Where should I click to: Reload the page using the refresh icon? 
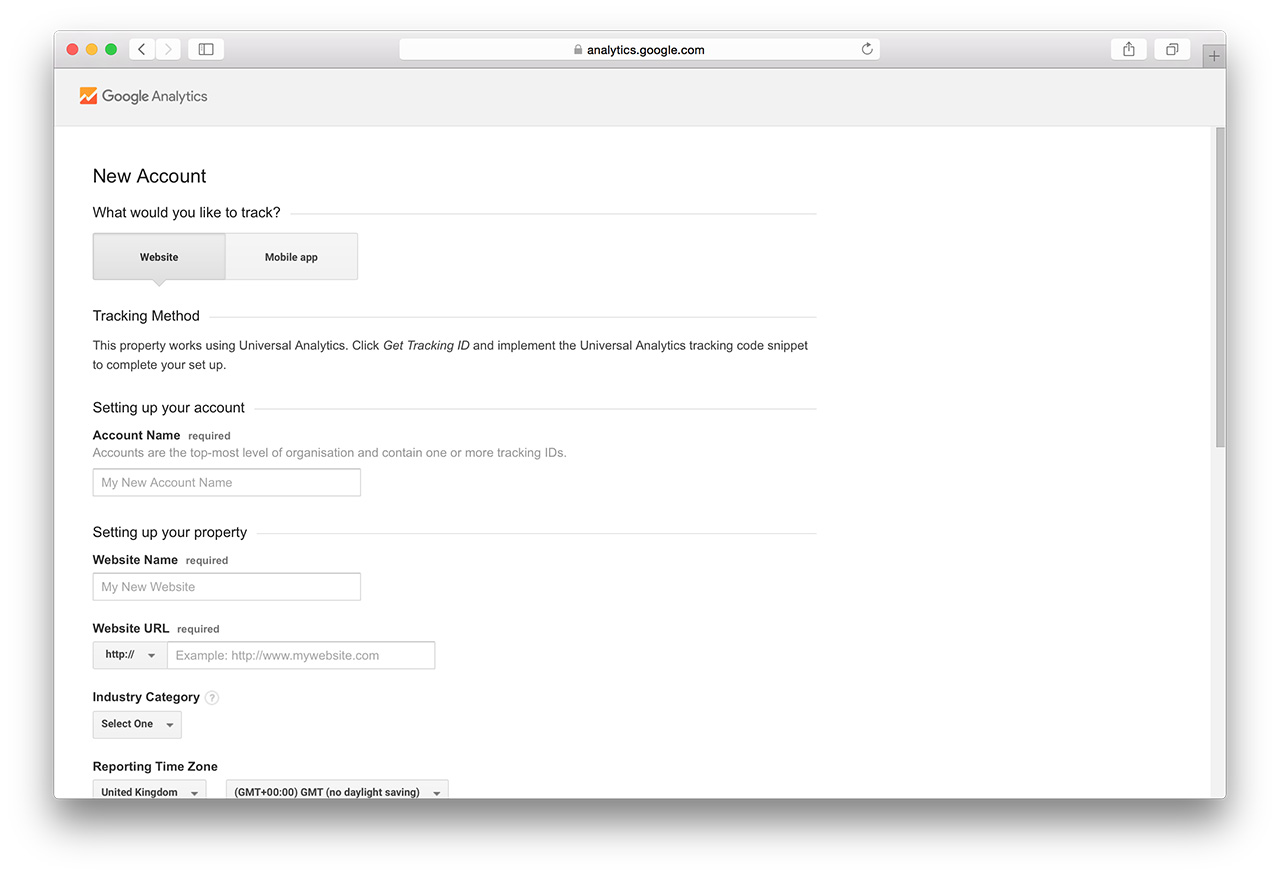pos(867,49)
